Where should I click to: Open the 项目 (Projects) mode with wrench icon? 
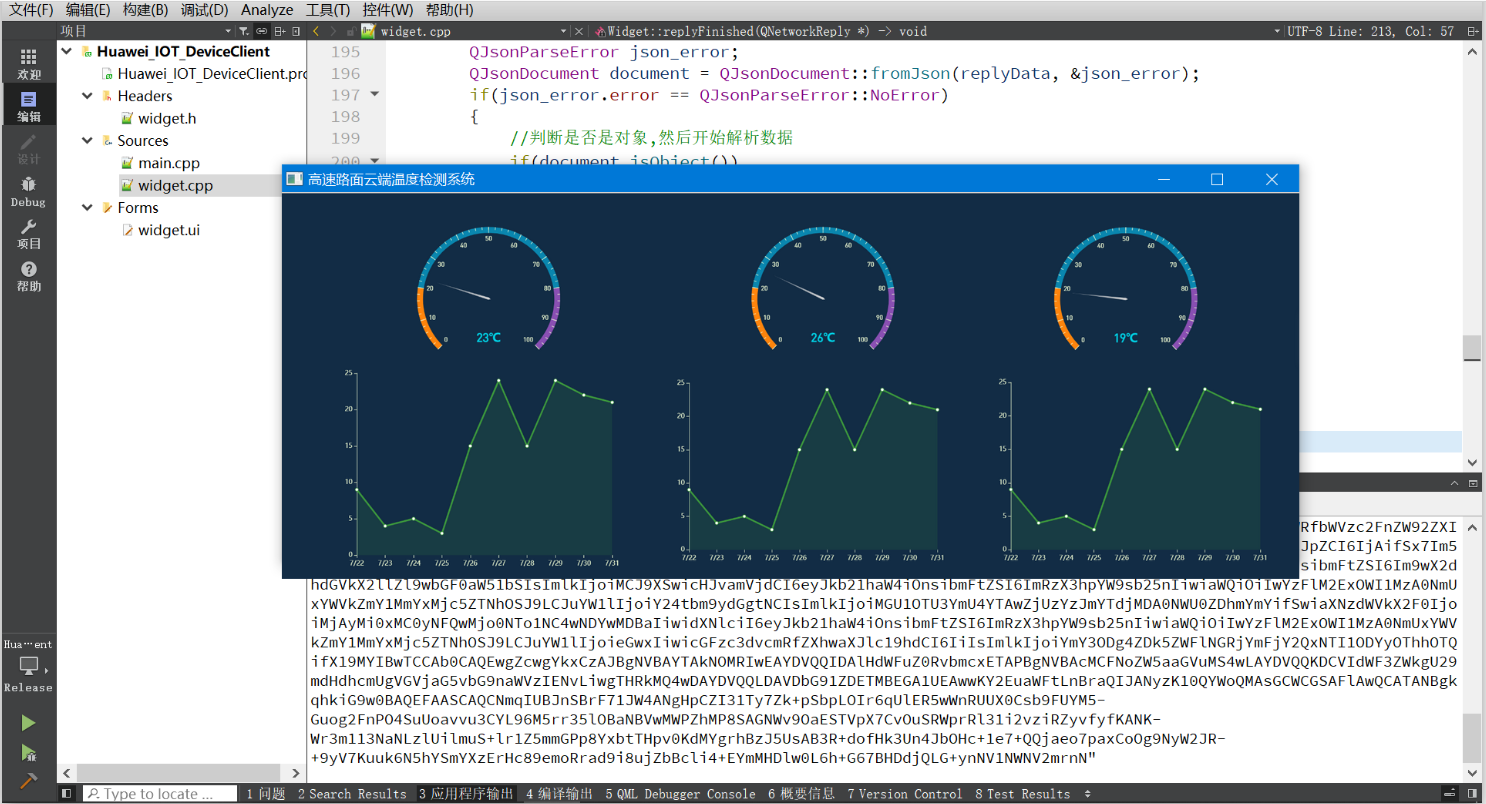click(x=29, y=234)
